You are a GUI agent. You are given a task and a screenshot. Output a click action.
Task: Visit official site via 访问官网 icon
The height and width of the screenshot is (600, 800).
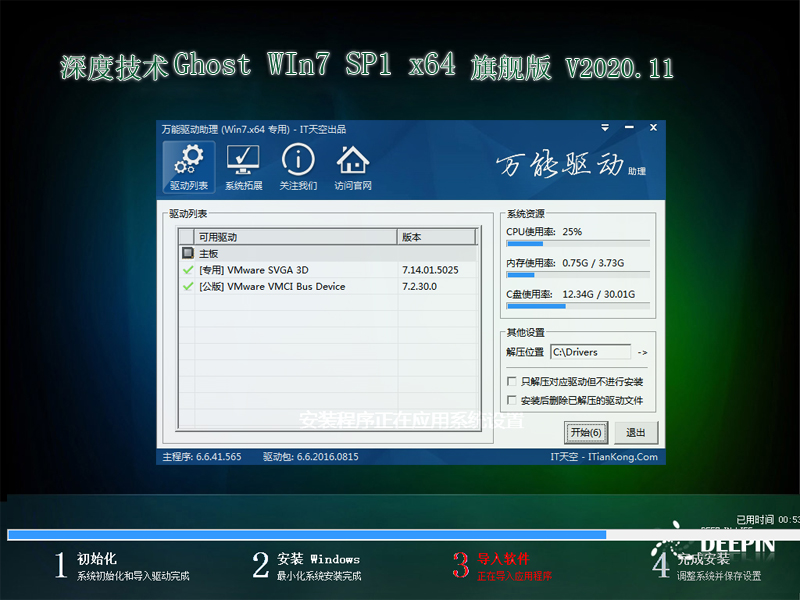(x=353, y=167)
